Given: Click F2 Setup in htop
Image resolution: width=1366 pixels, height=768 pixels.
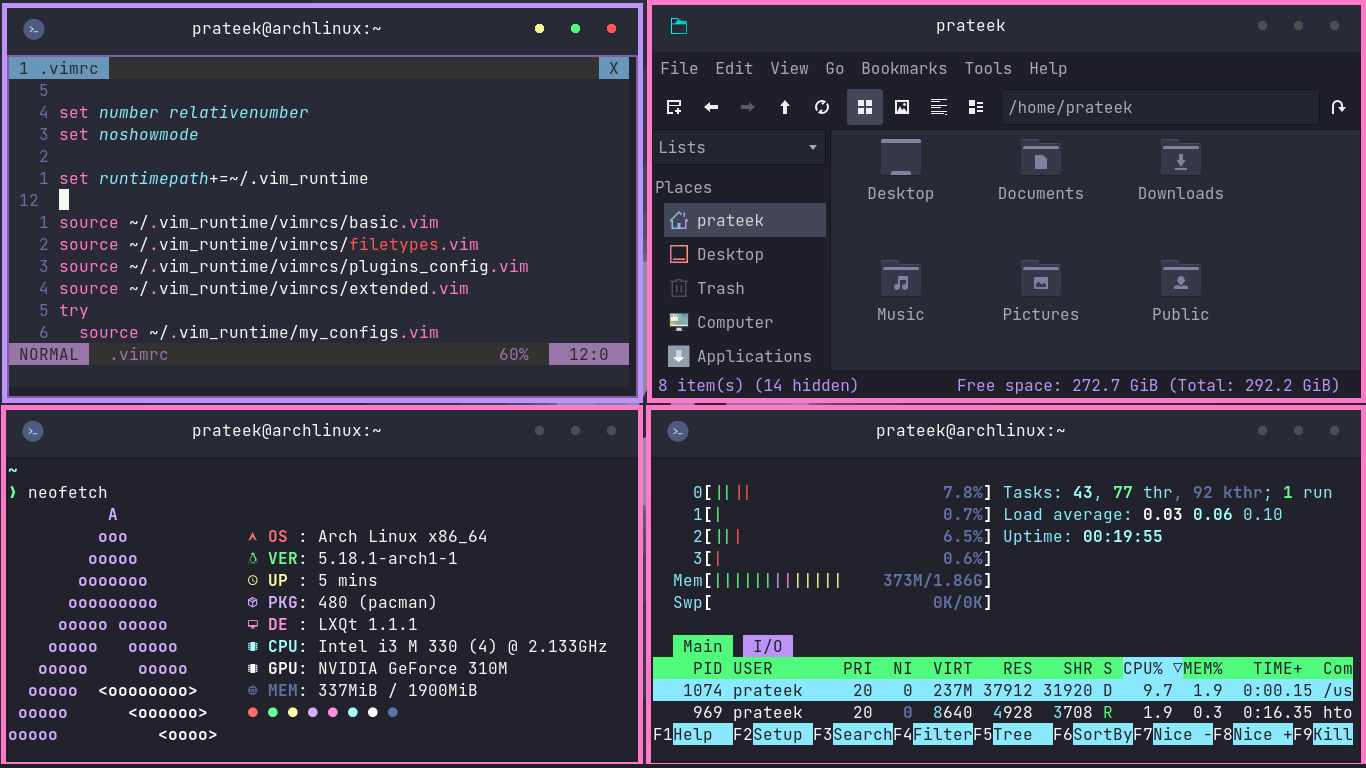Looking at the screenshot, I should (772, 734).
